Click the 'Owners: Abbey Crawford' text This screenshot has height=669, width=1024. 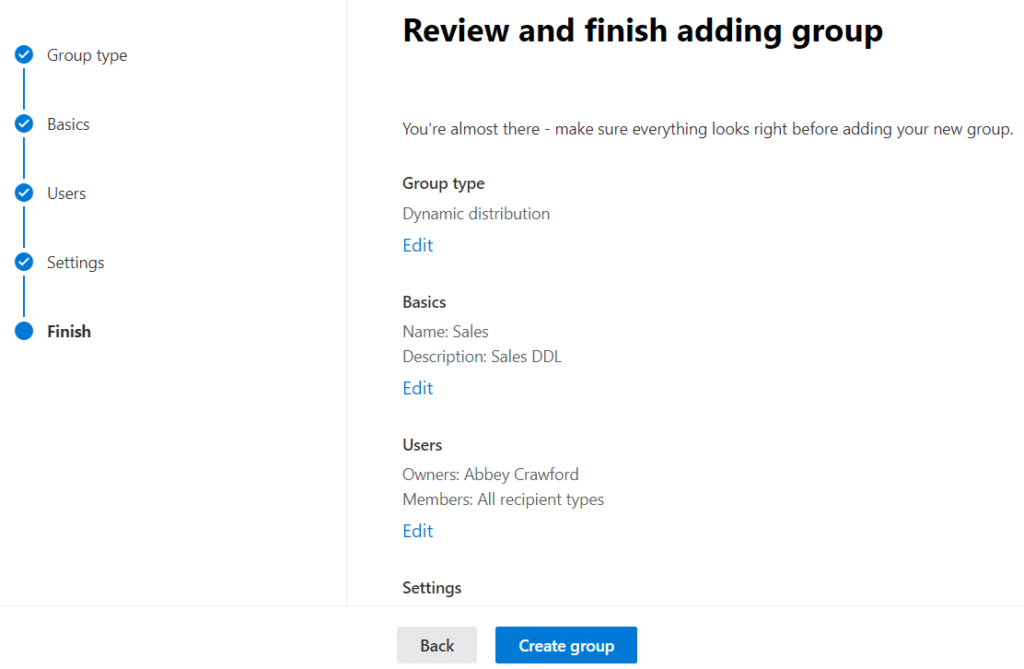490,474
